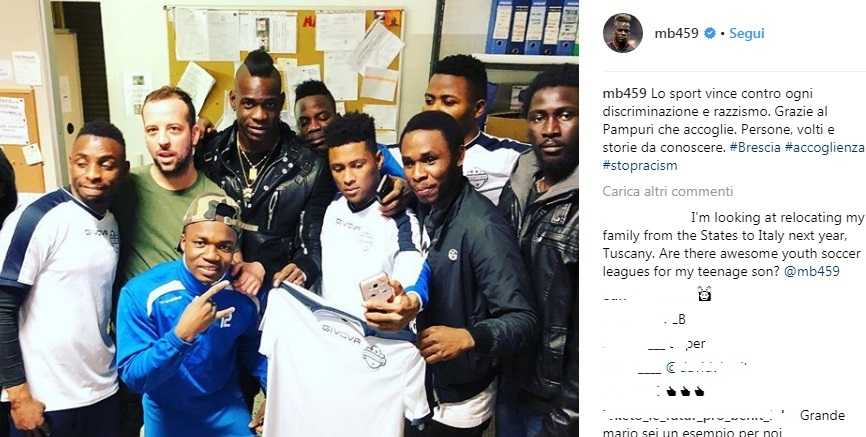Click the pink smartphone in the photo
This screenshot has width=866, height=437.
pos(376,287)
